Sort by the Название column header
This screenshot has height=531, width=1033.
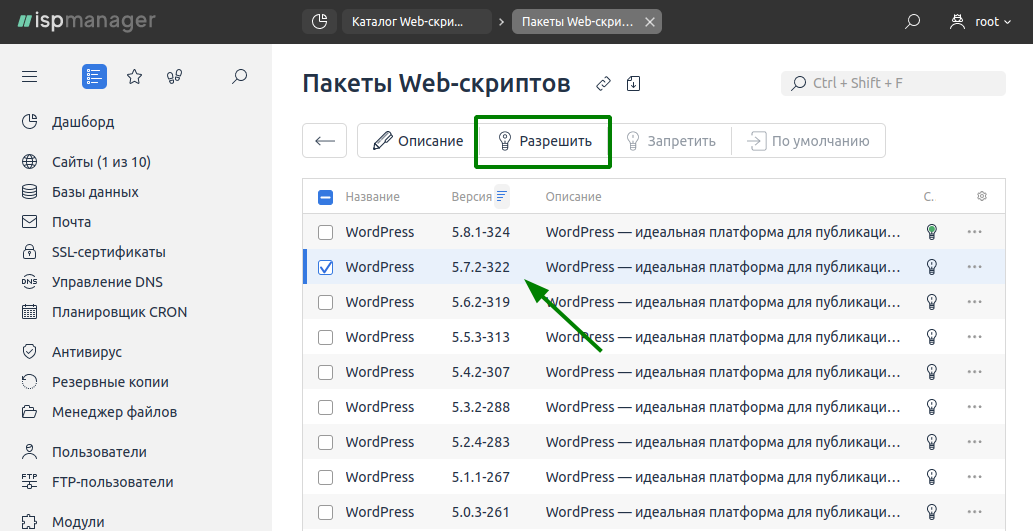[373, 197]
